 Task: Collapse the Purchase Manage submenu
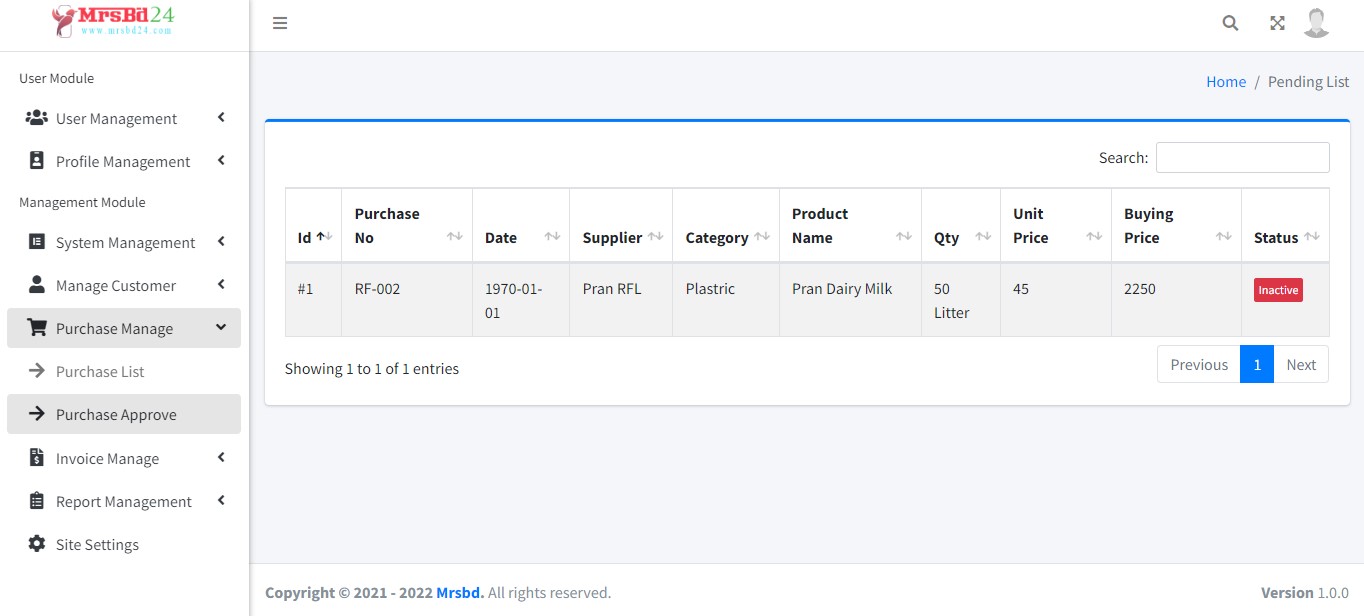click(221, 327)
